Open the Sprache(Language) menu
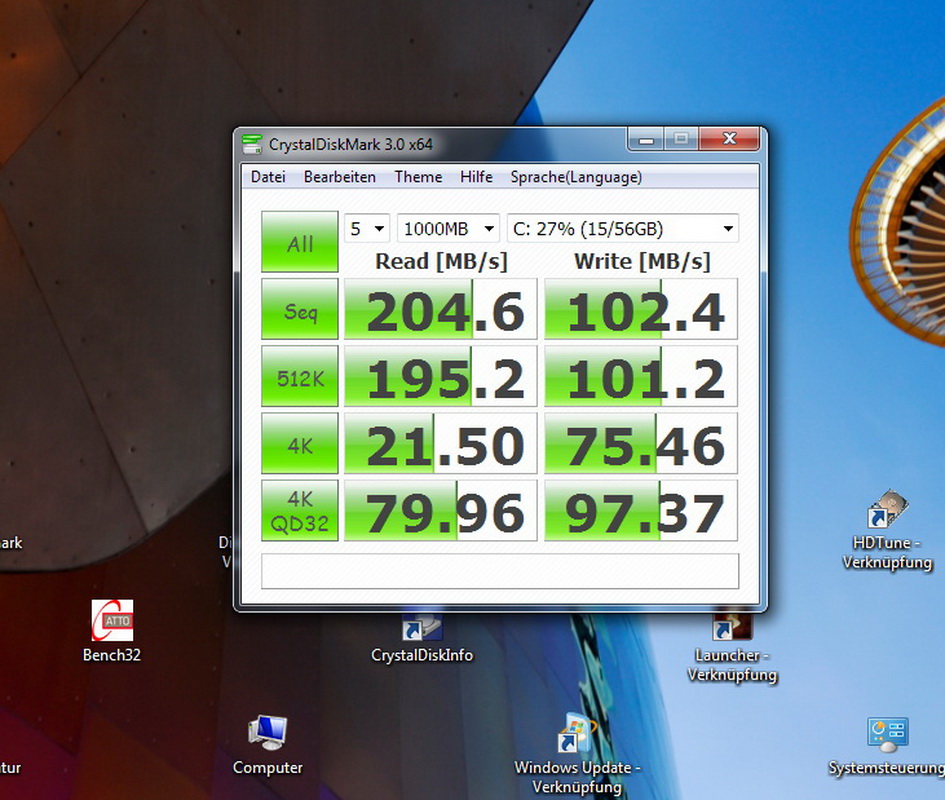Image resolution: width=945 pixels, height=800 pixels. [x=576, y=177]
